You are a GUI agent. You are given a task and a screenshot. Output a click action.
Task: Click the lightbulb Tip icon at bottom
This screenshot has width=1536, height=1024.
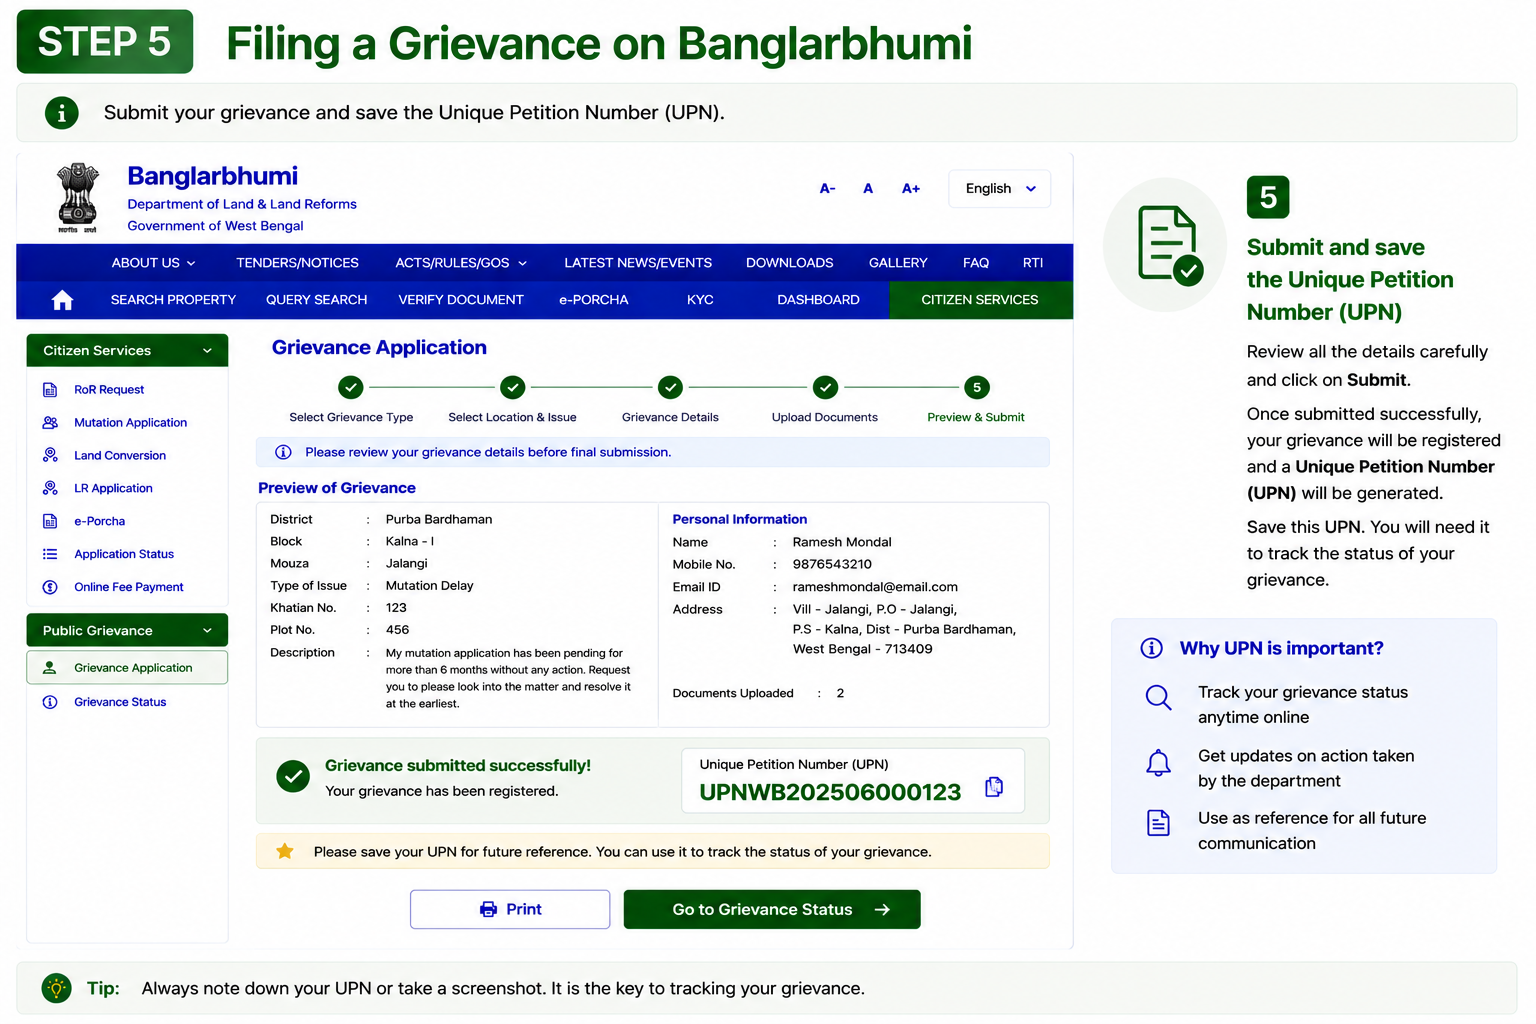(57, 988)
